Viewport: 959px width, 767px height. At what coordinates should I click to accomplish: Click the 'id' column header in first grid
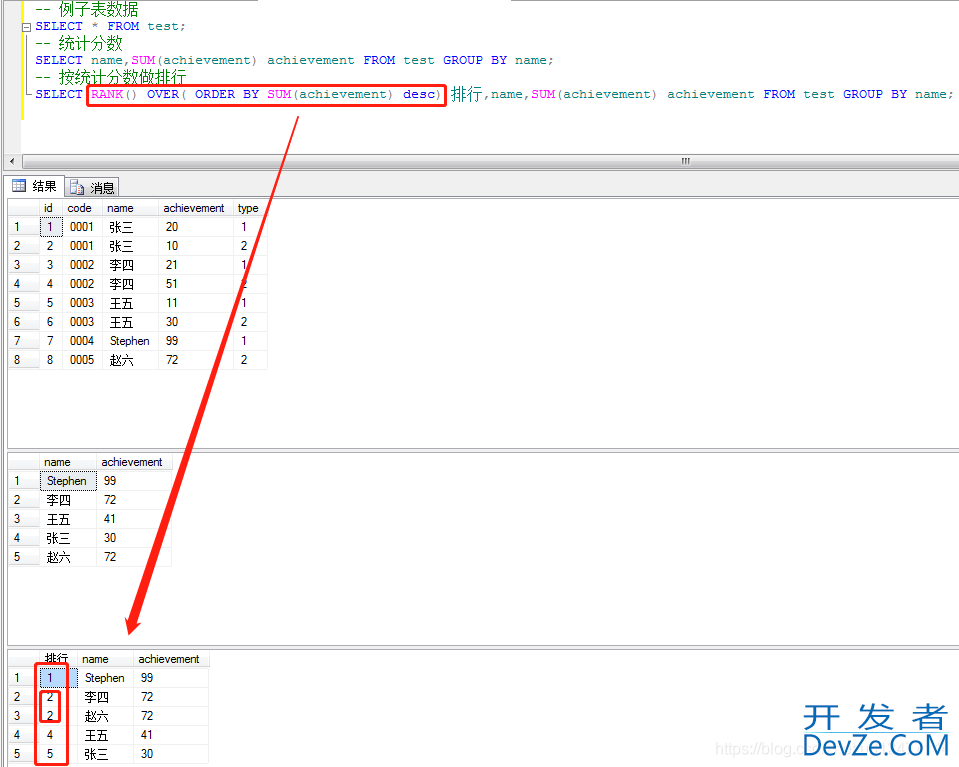(49, 208)
